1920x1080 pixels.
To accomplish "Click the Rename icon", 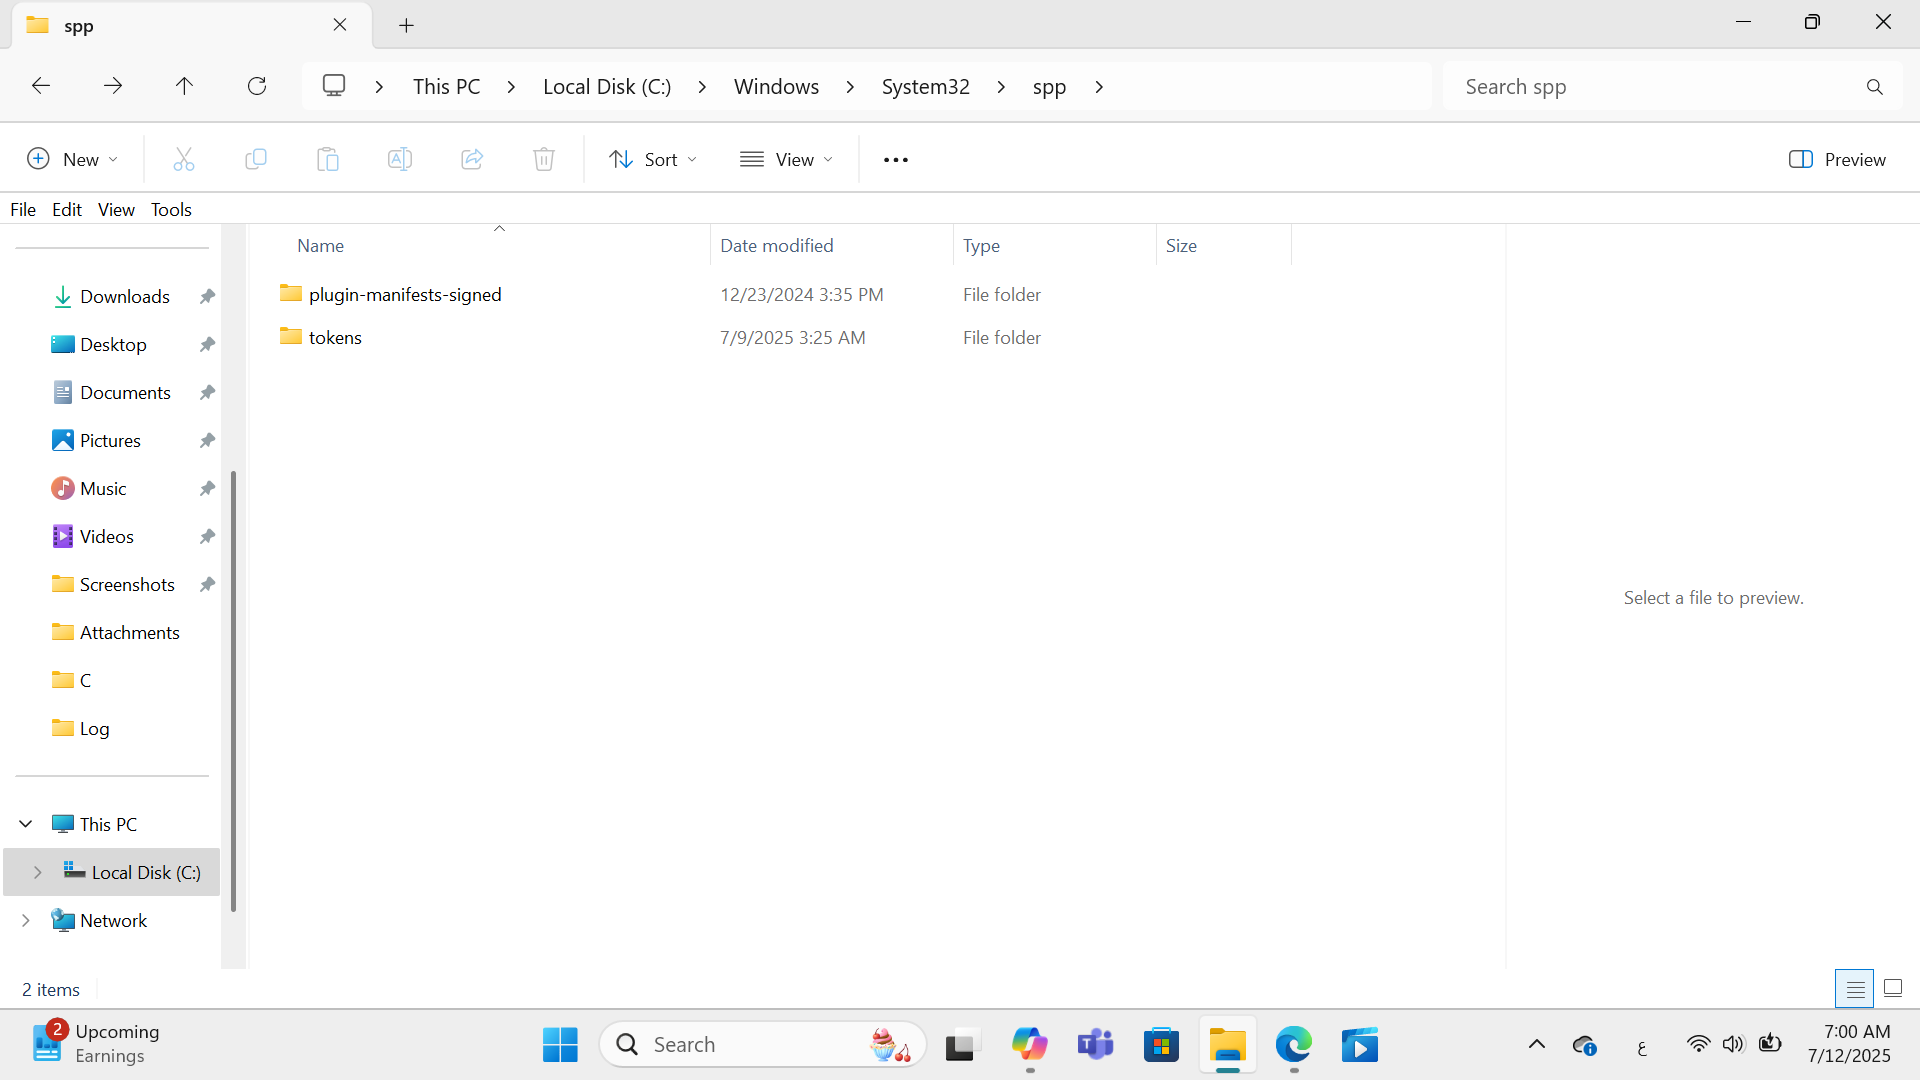I will 400,159.
